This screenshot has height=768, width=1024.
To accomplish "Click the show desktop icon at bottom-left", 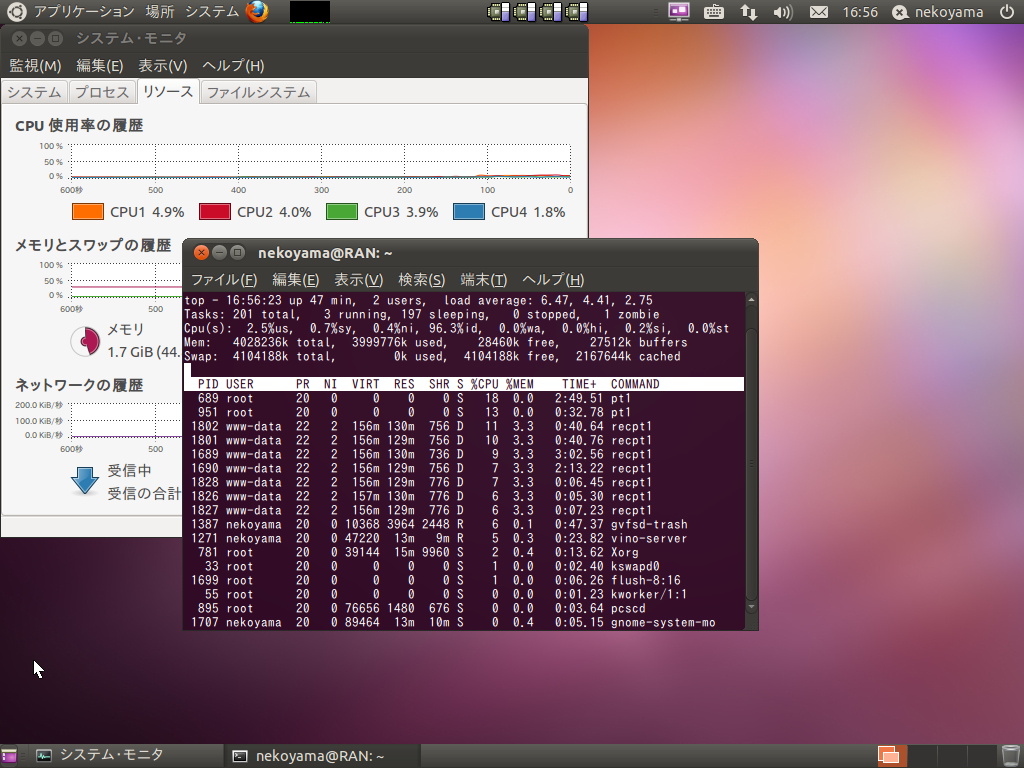I will tap(10, 756).
